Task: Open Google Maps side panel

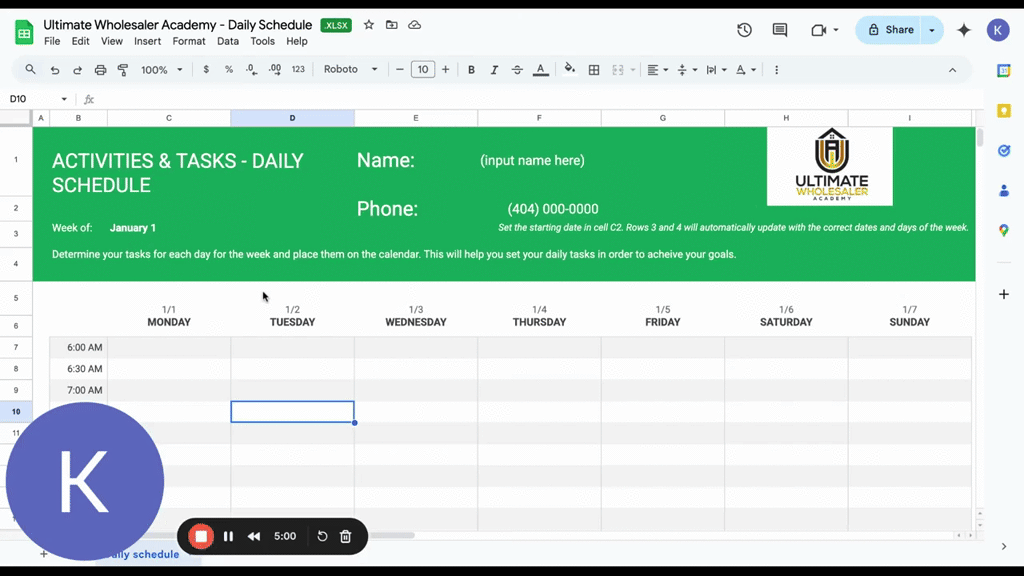Action: pos(1004,230)
